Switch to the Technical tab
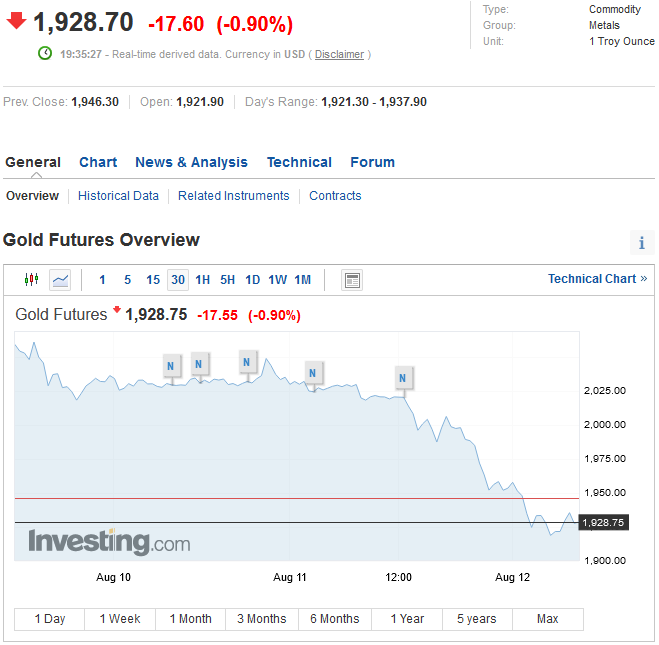 tap(299, 162)
